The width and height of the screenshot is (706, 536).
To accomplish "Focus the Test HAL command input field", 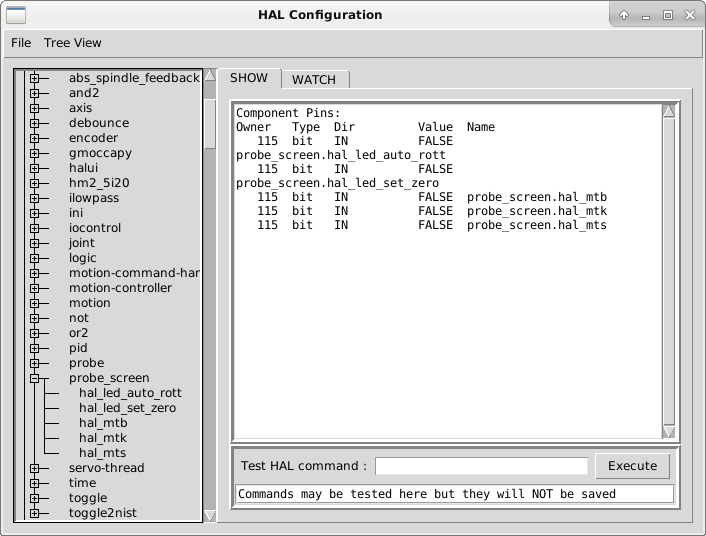I will [x=481, y=466].
